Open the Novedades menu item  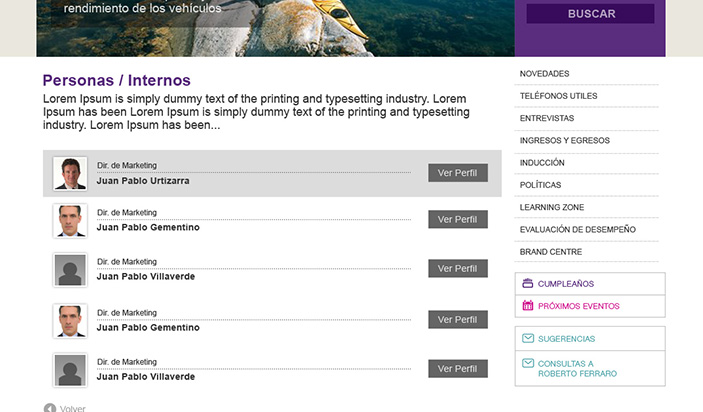tap(545, 74)
